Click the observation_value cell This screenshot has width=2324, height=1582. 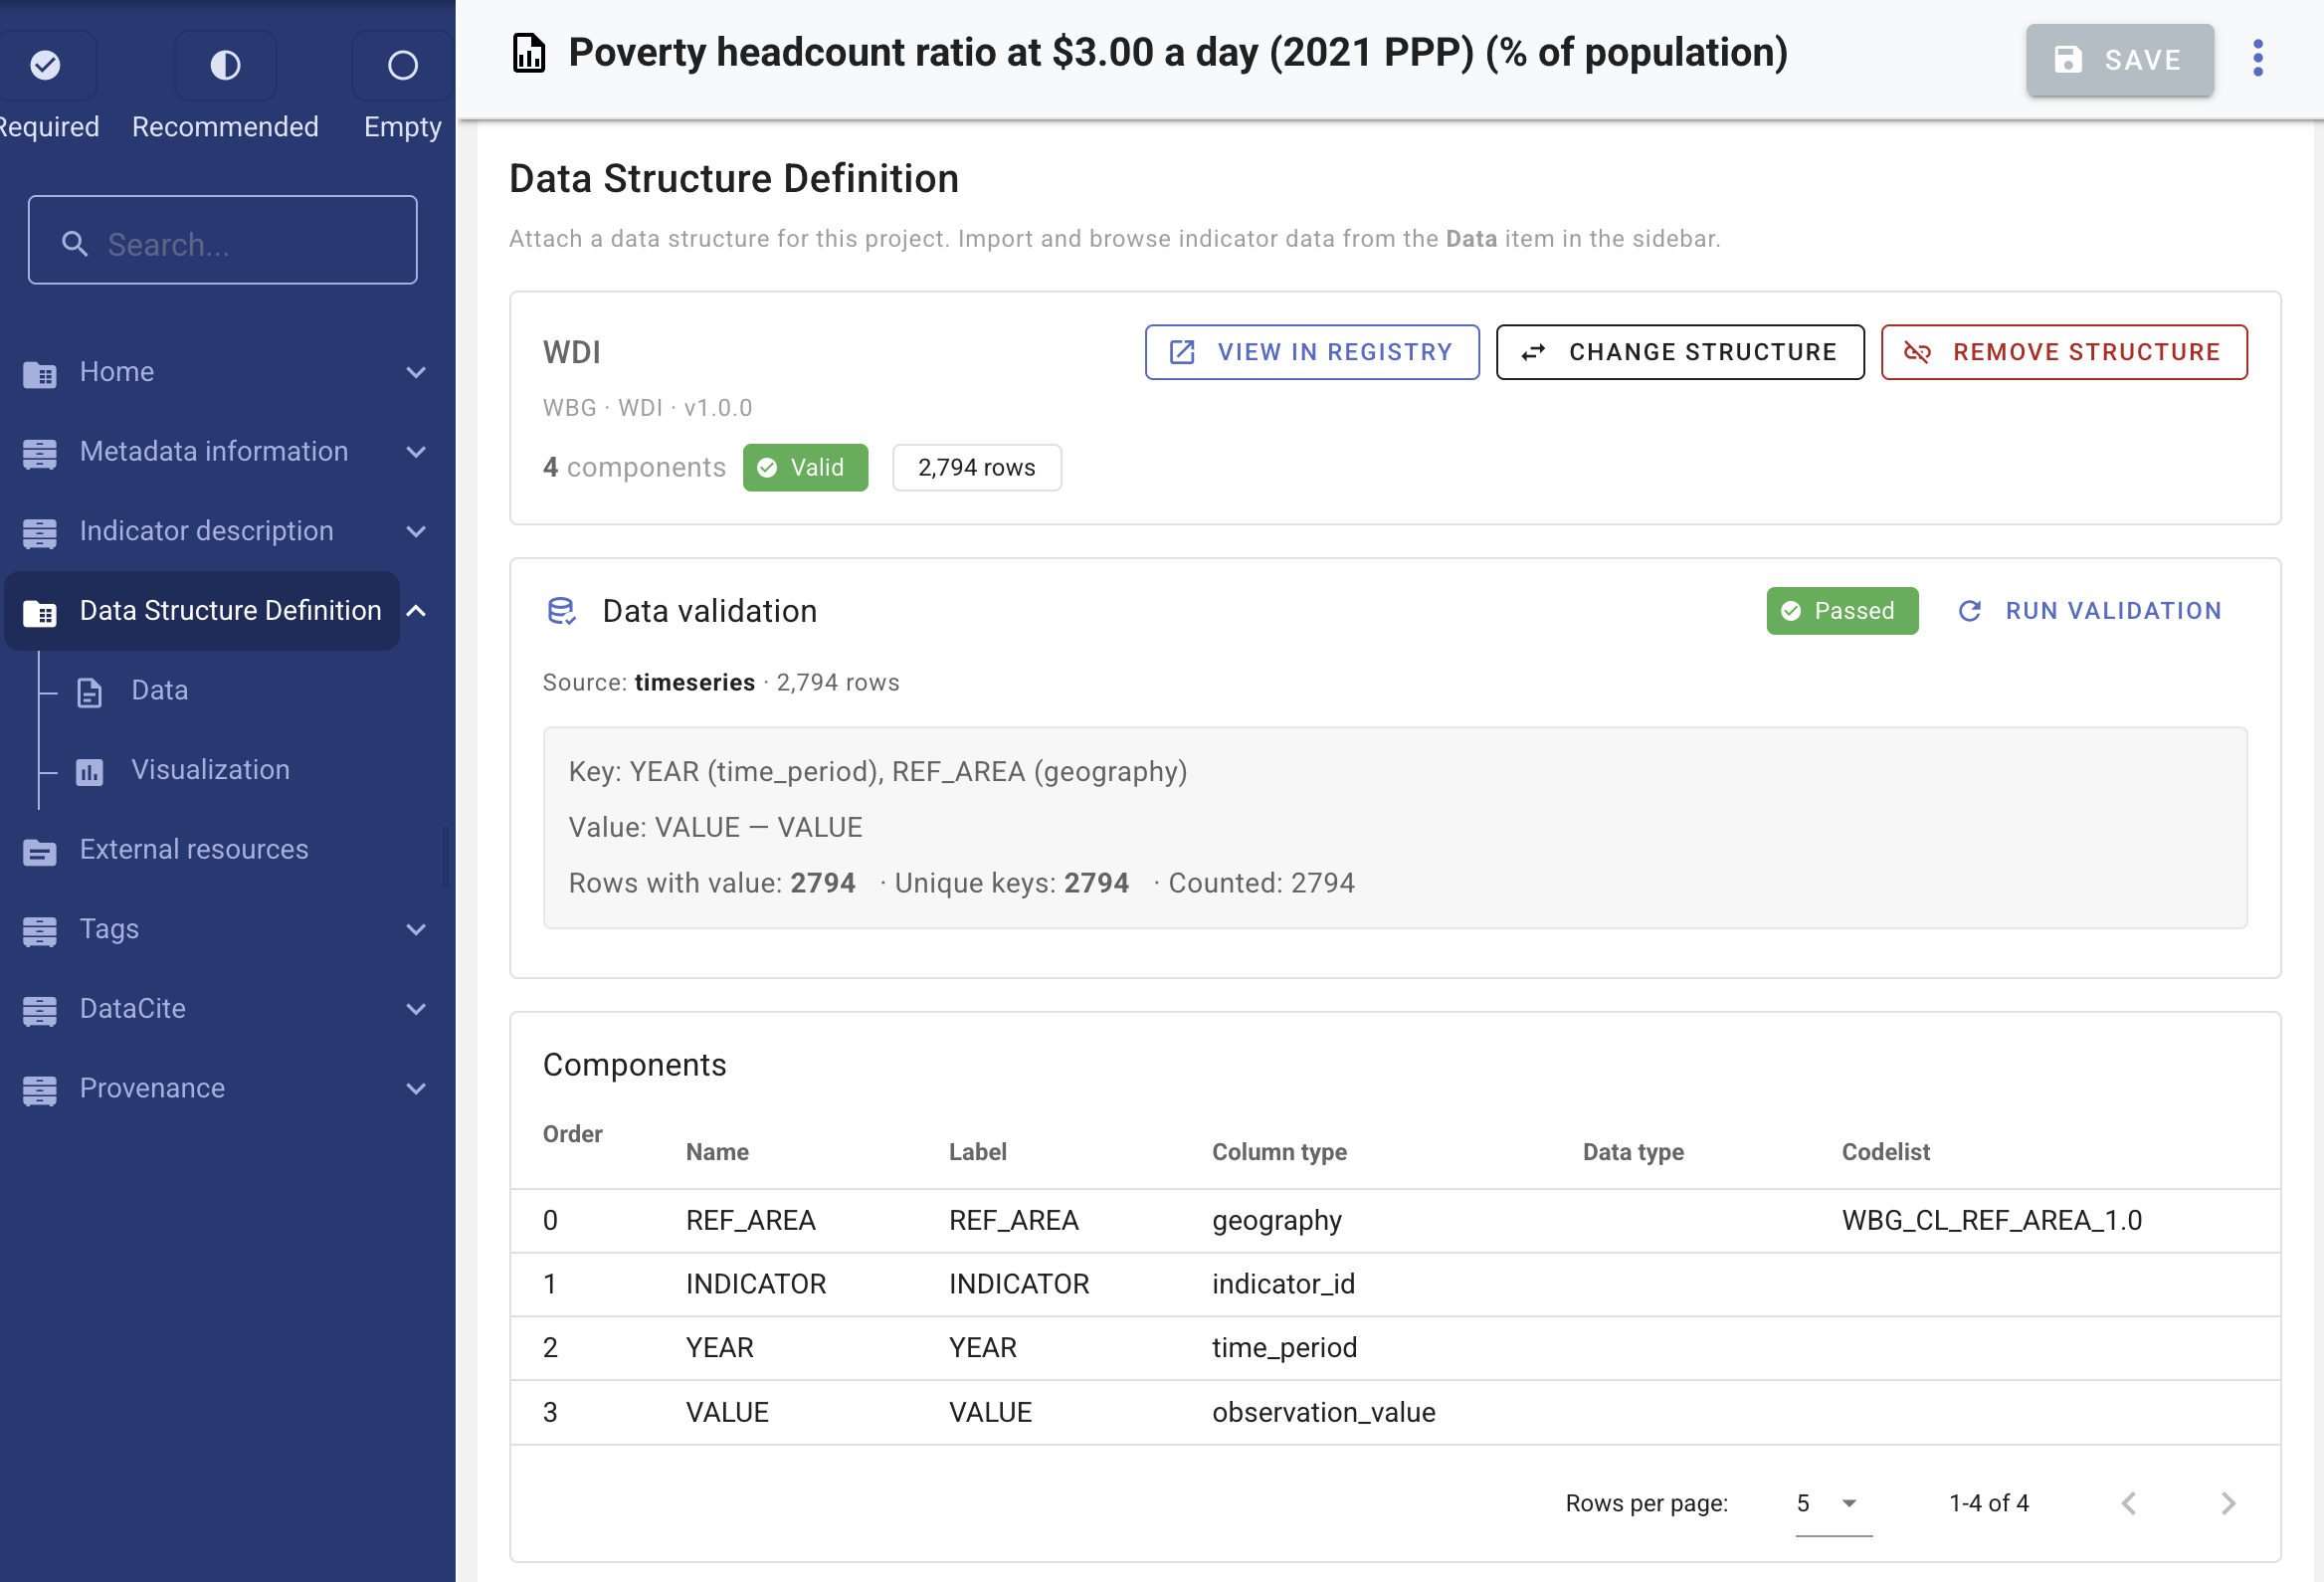click(x=1323, y=1412)
